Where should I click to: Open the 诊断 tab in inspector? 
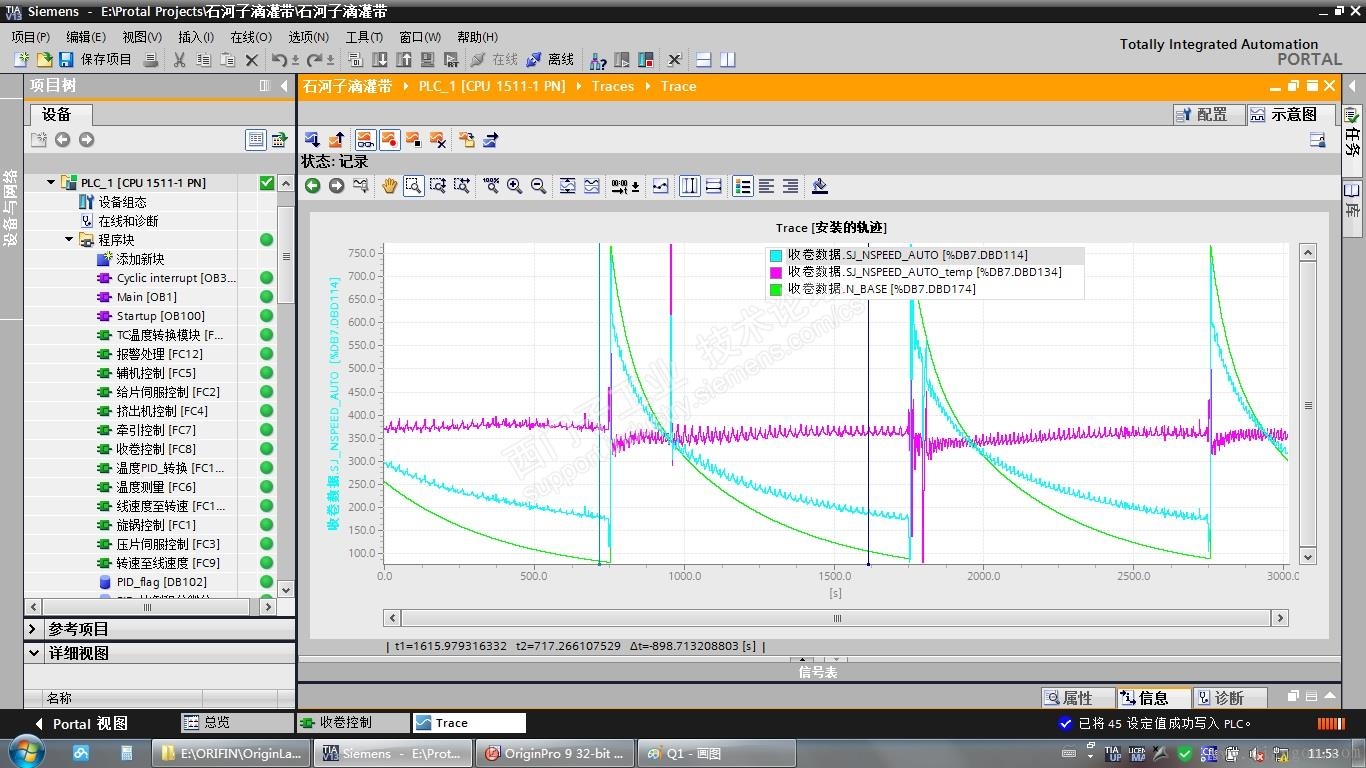1232,698
